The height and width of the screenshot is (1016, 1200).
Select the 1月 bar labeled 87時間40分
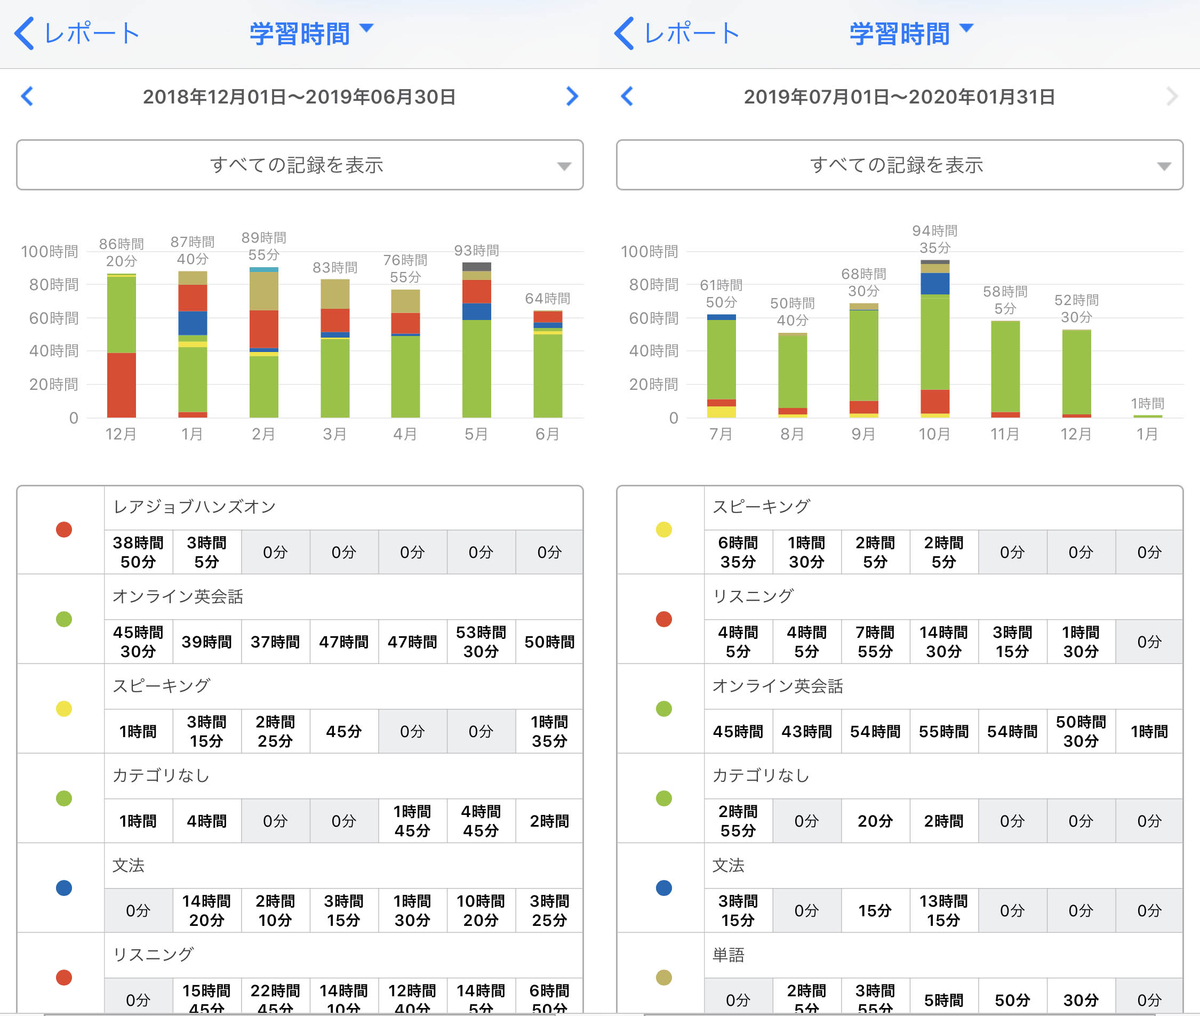pyautogui.click(x=192, y=344)
